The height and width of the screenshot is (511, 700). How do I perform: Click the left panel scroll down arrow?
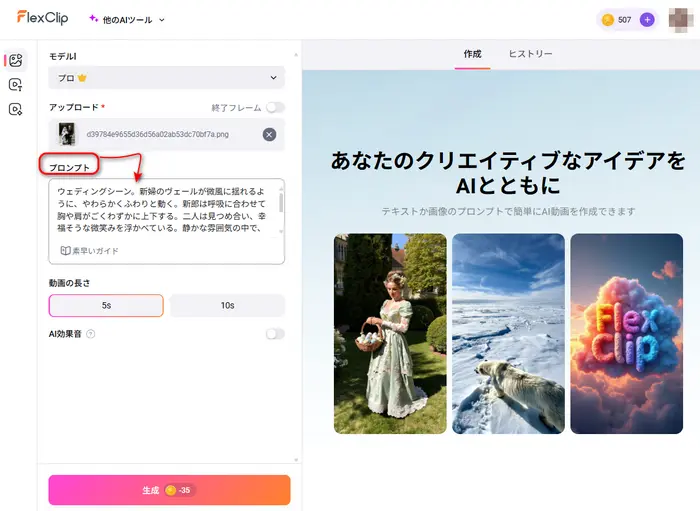296,459
